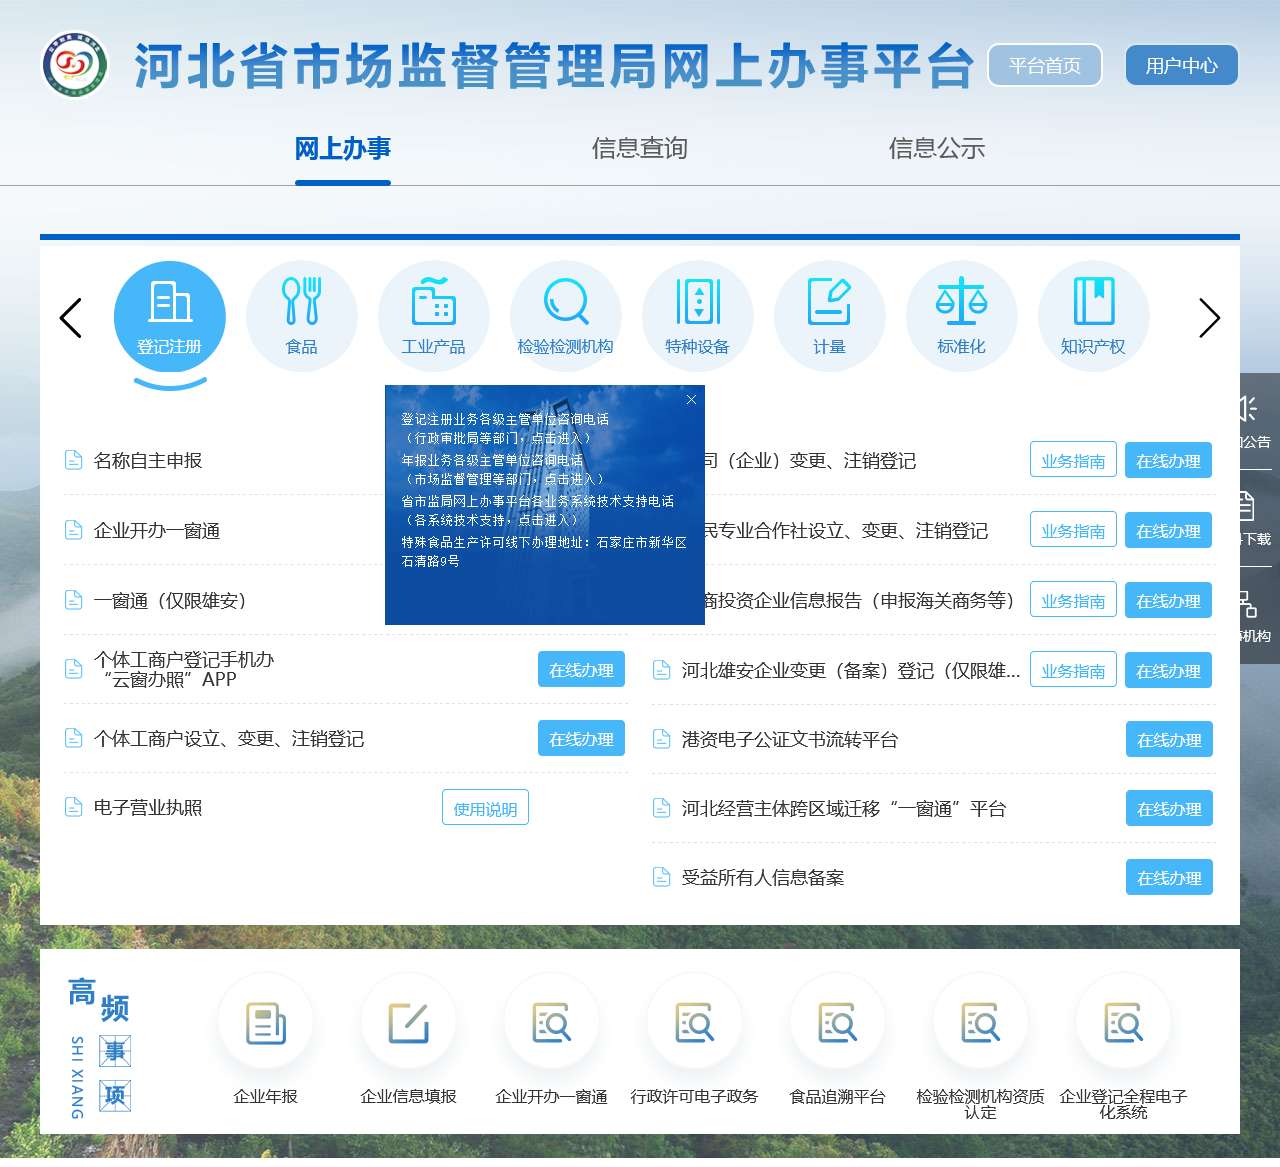Viewport: 1280px width, 1167px height.
Task: Open the 知识产权 book icon
Action: pyautogui.click(x=1094, y=317)
